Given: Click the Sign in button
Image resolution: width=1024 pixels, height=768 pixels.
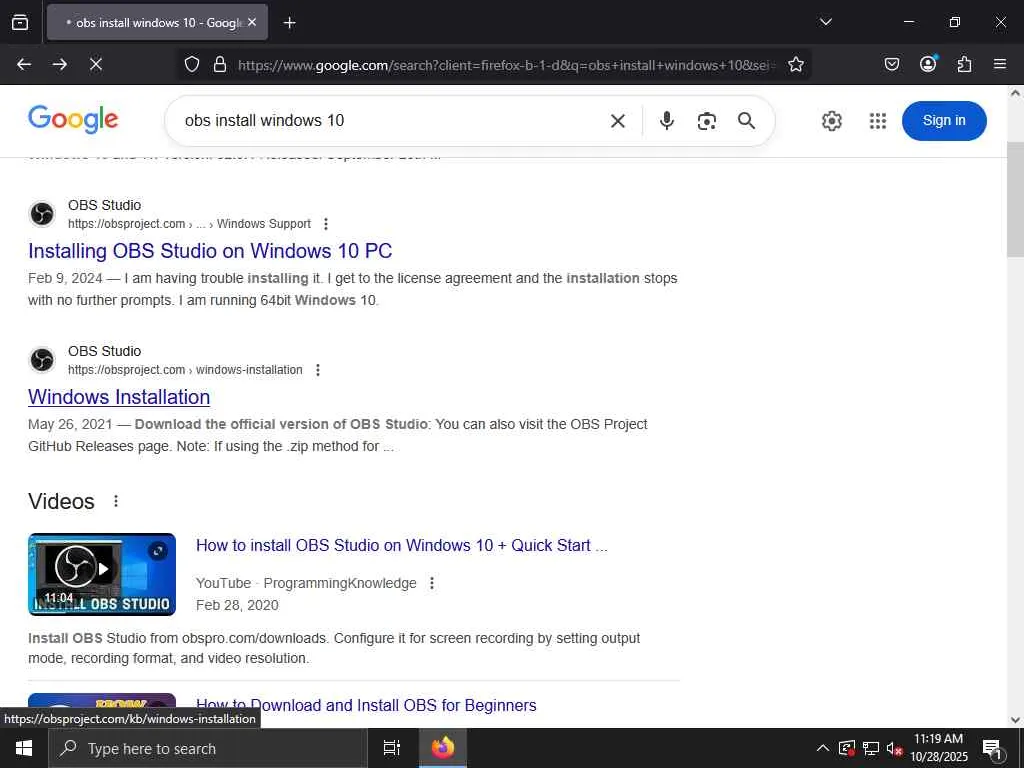Looking at the screenshot, I should click(944, 121).
